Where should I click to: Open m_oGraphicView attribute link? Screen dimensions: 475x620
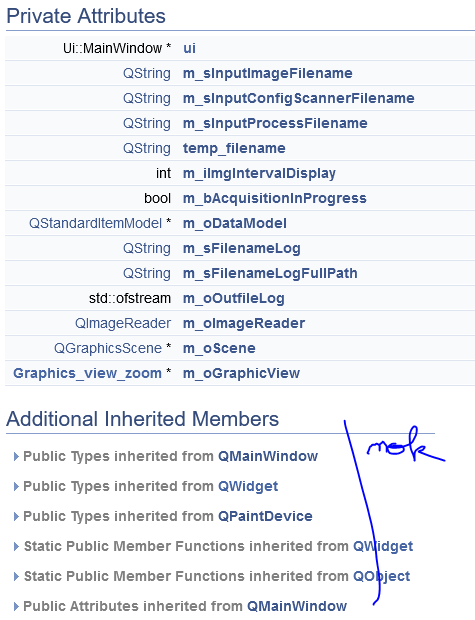point(241,373)
